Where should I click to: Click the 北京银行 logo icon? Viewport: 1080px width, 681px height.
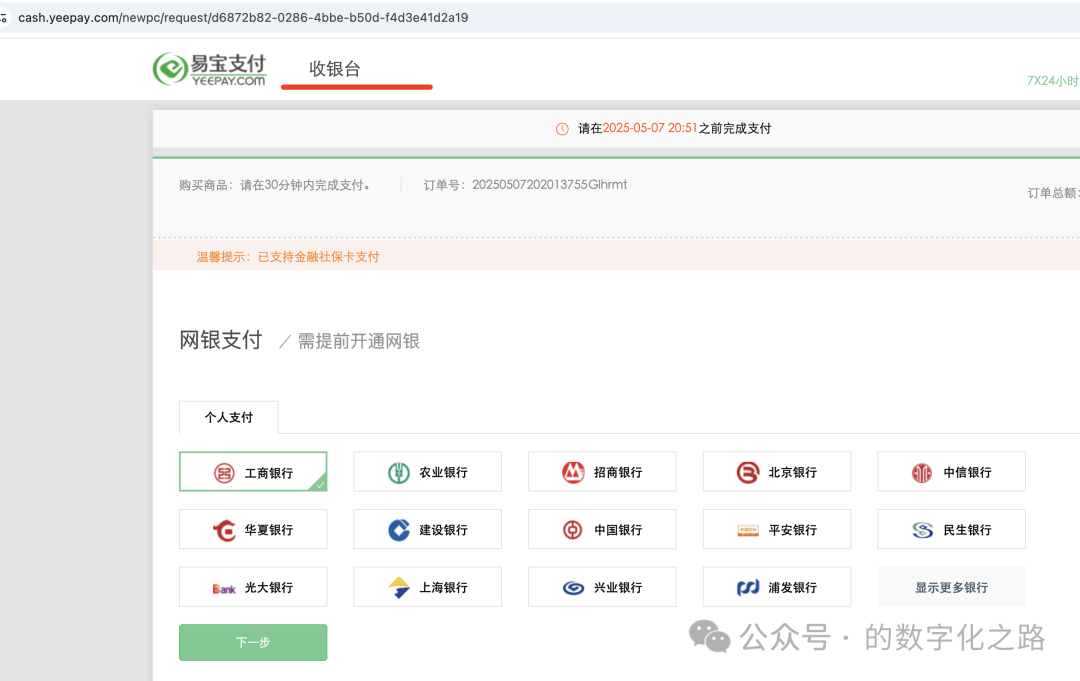click(748, 472)
